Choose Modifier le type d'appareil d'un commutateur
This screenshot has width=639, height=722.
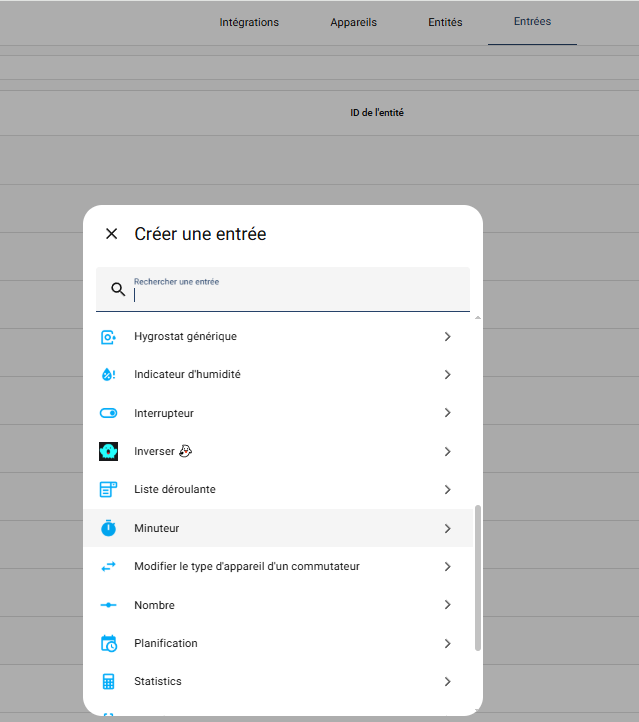246,566
